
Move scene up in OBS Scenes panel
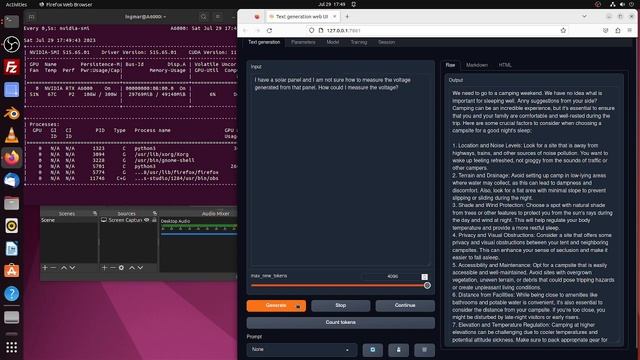pyautogui.click(x=64, y=268)
